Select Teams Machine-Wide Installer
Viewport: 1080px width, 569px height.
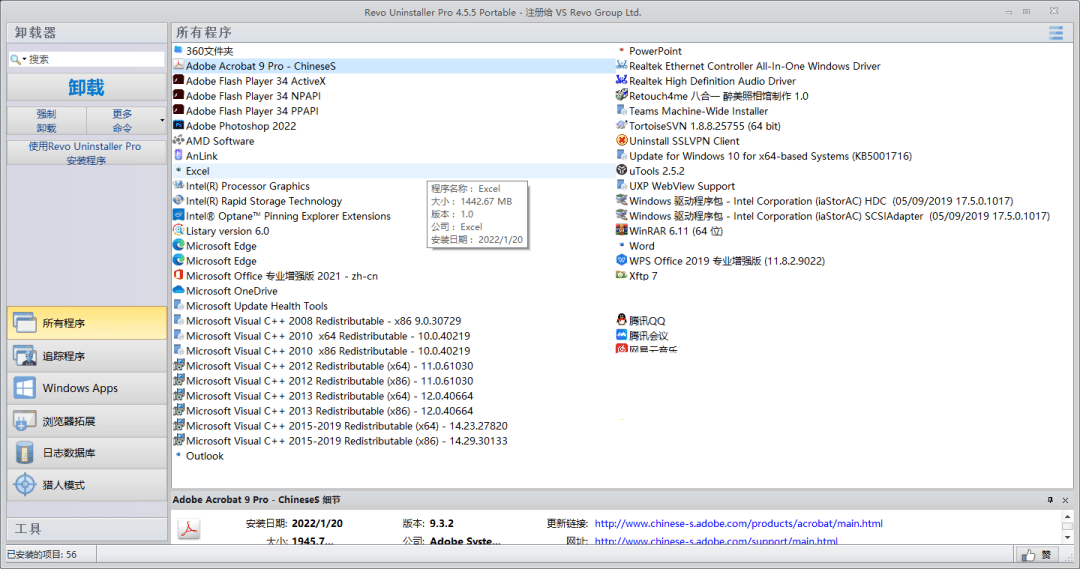(698, 111)
